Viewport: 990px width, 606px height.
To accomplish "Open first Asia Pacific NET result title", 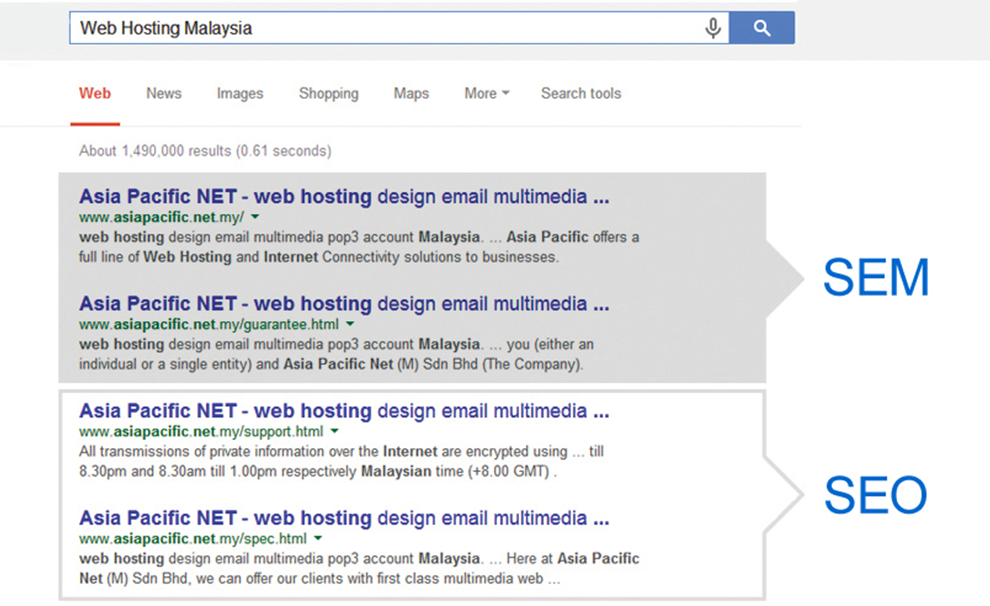I will [x=343, y=196].
